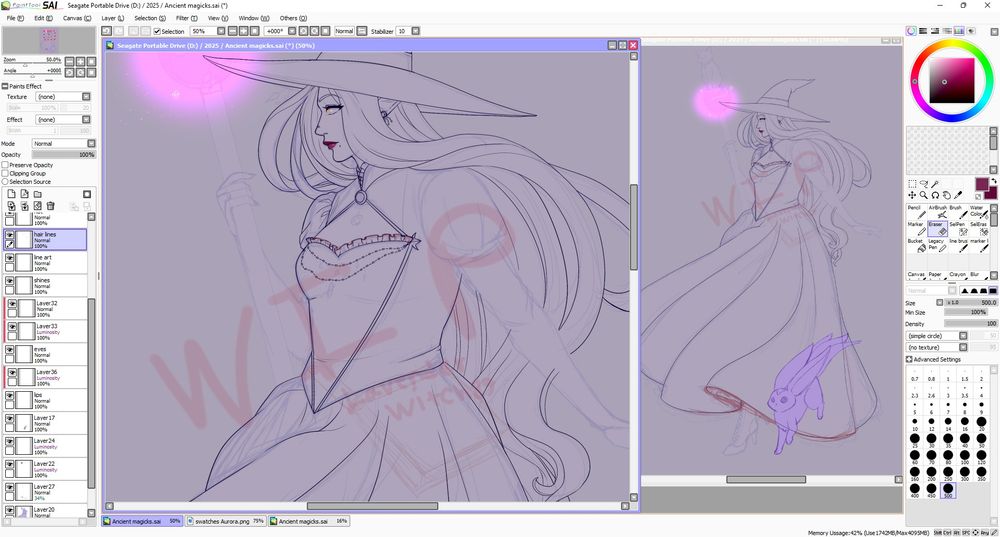
Task: Open the Effect dropdown
Action: (x=63, y=120)
